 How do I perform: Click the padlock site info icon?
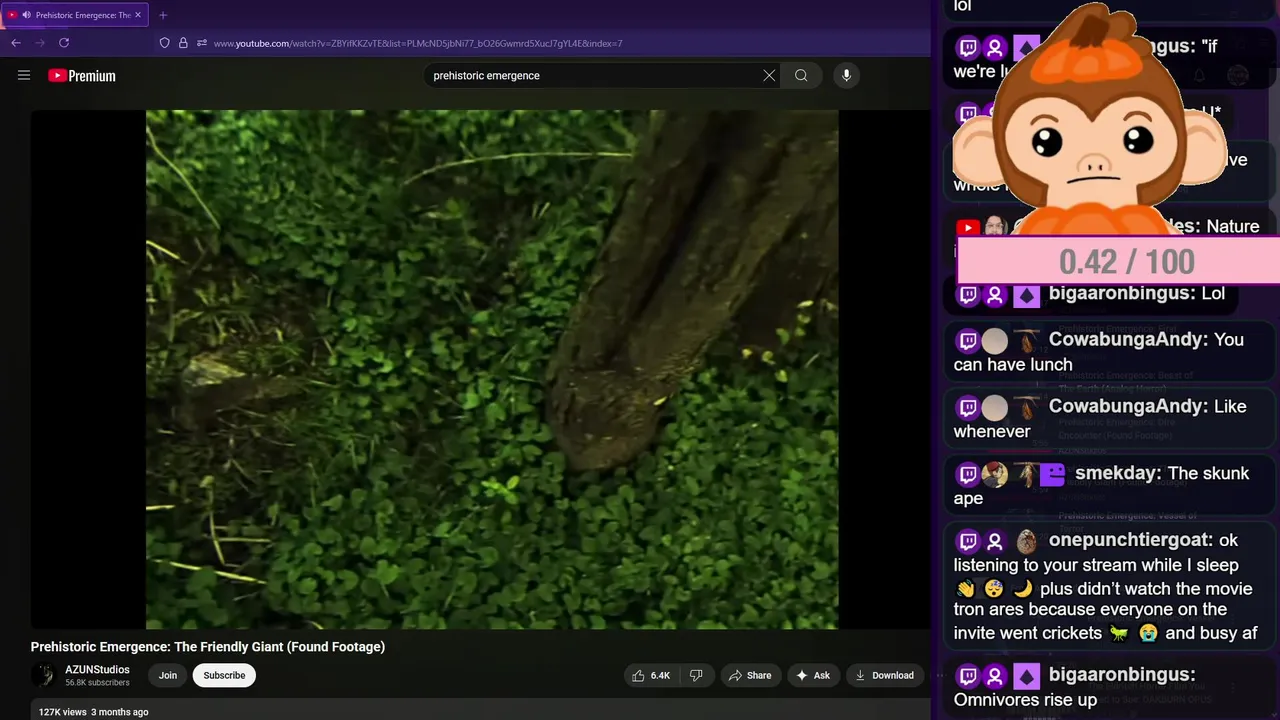point(183,43)
